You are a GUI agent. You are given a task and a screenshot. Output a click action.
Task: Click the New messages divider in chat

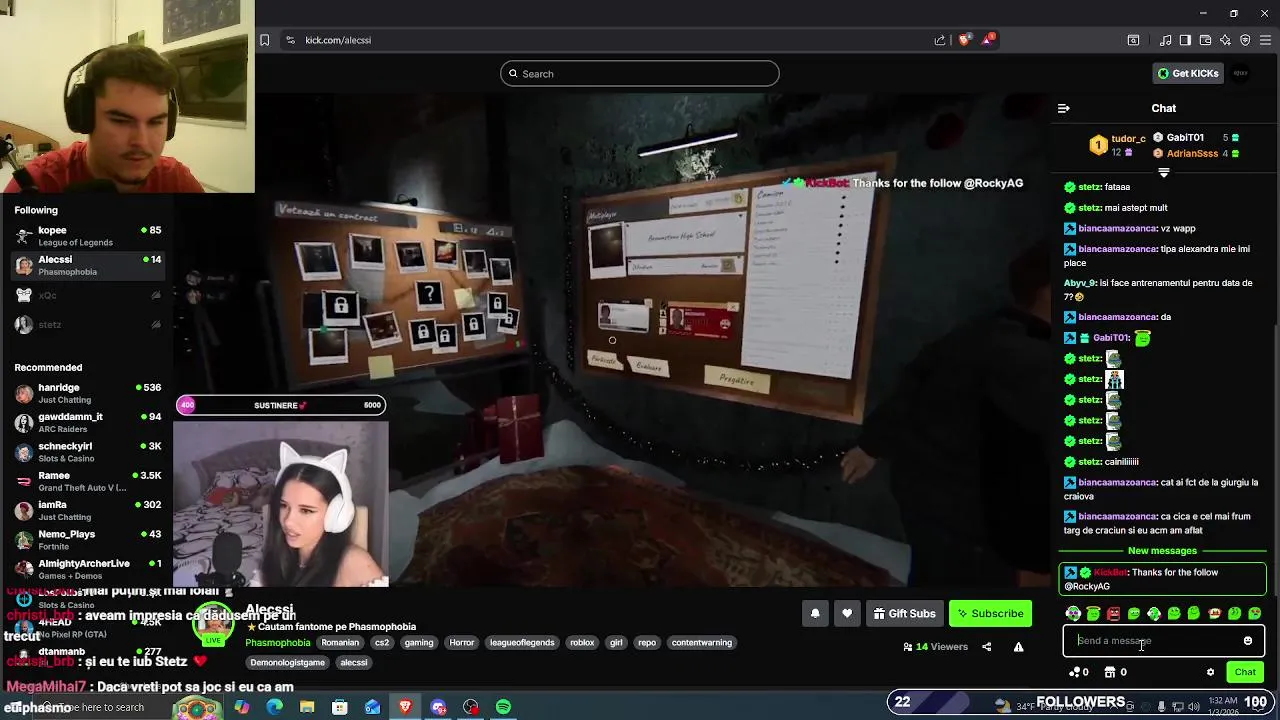(x=1162, y=551)
